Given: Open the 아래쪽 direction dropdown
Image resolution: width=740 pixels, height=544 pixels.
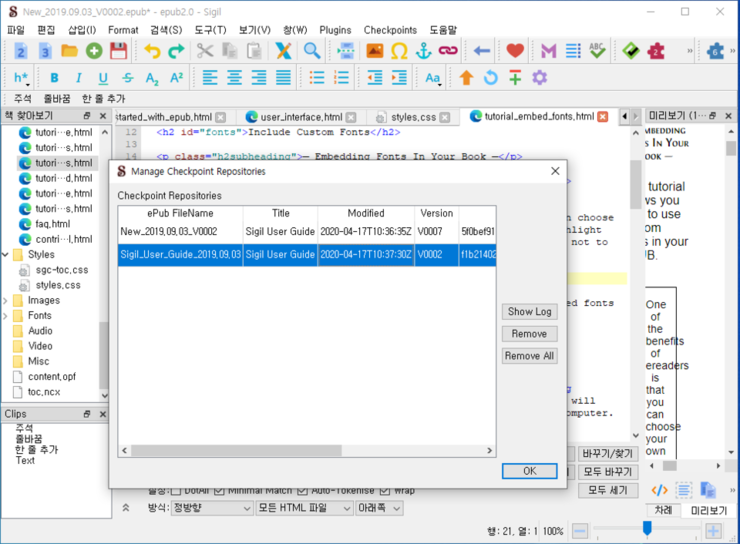Looking at the screenshot, I should tap(379, 508).
